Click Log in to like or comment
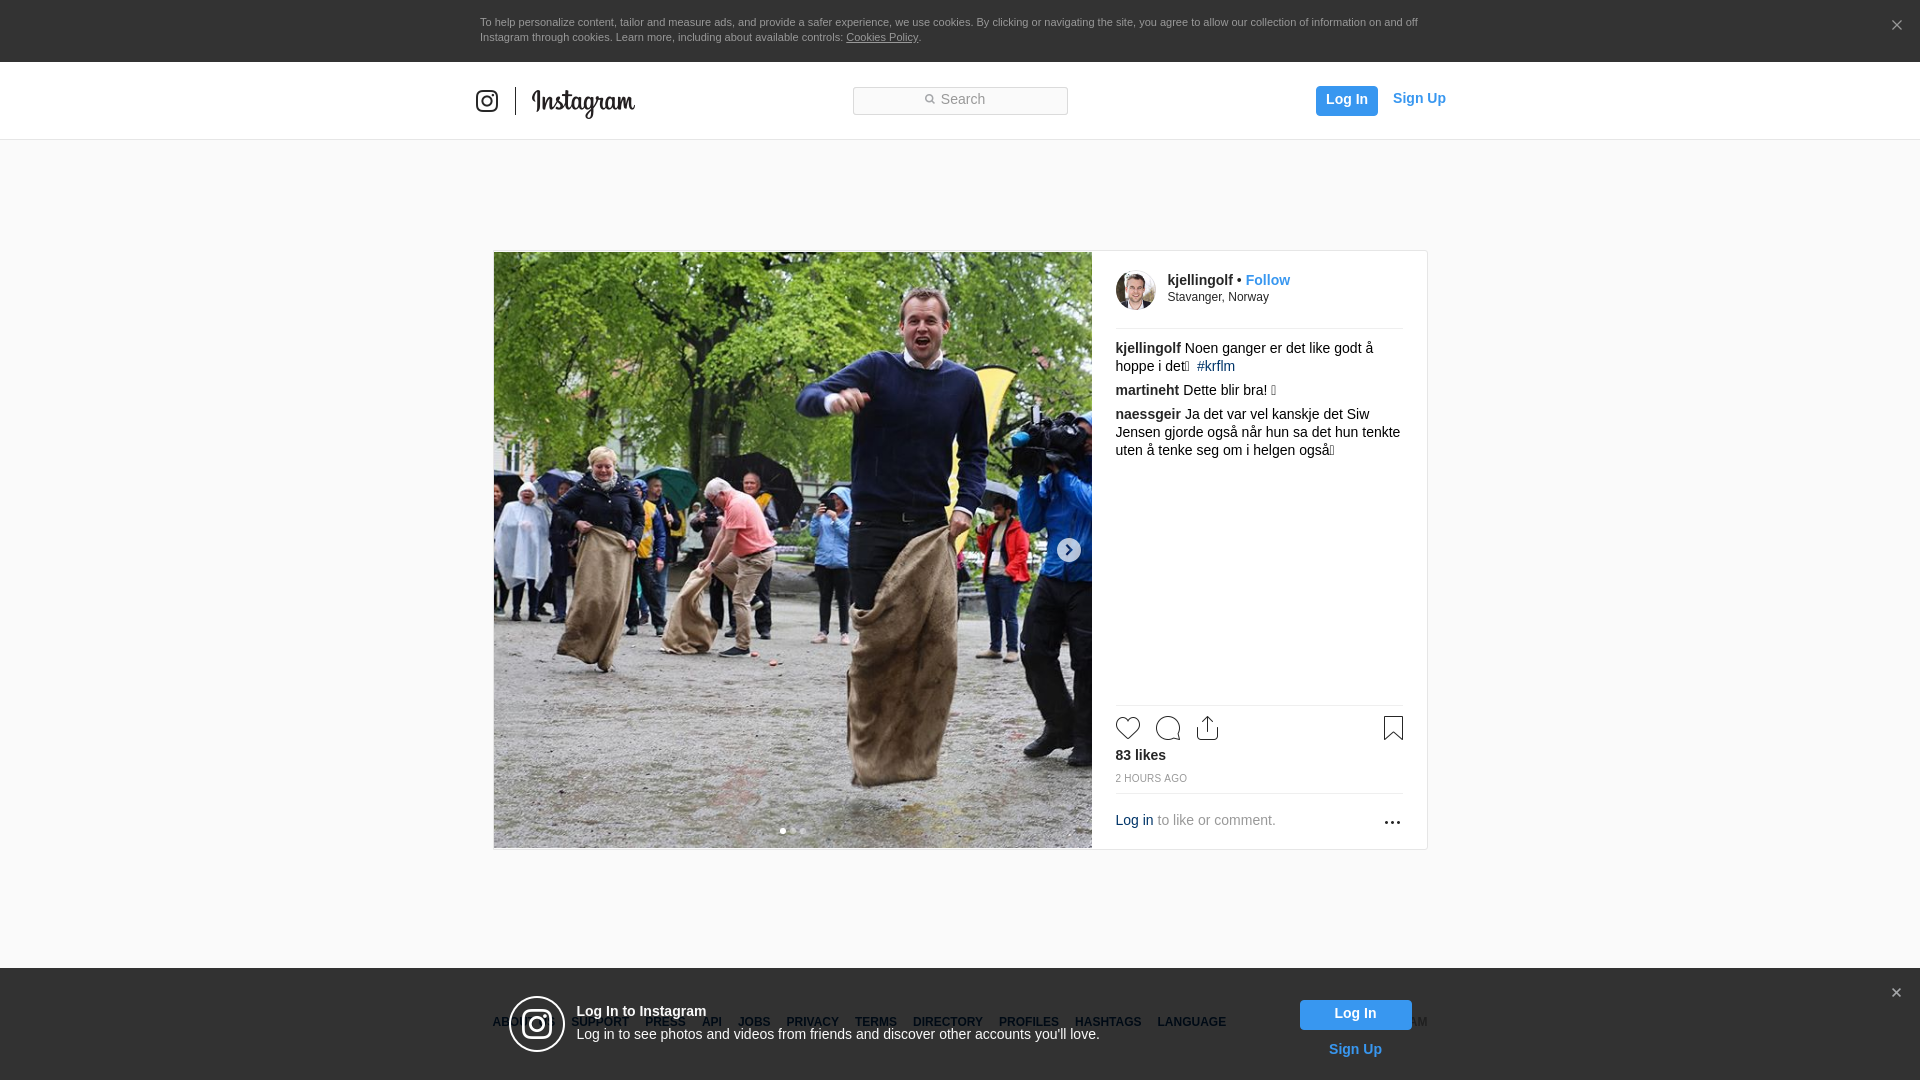Screen dimensions: 1920x1080 (1134, 820)
